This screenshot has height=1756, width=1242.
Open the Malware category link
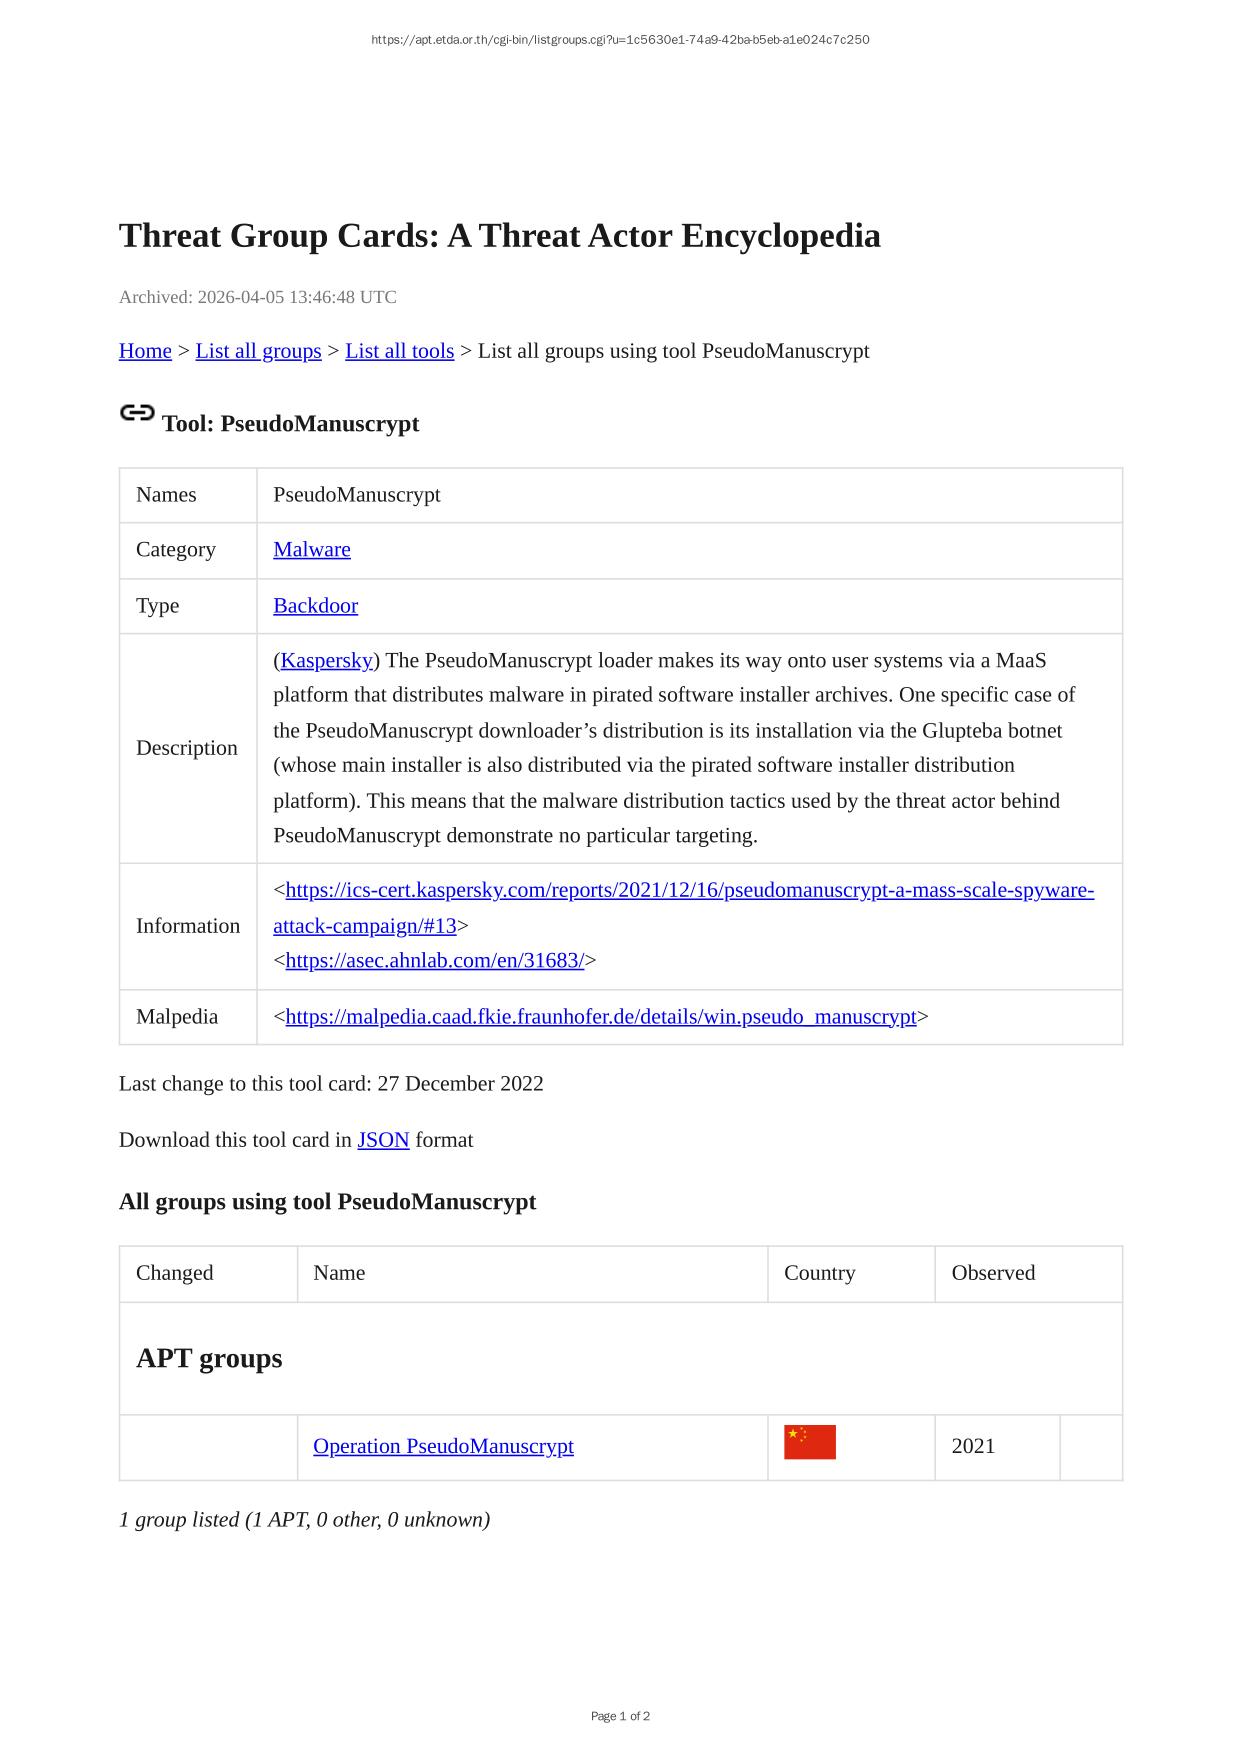pyautogui.click(x=312, y=549)
